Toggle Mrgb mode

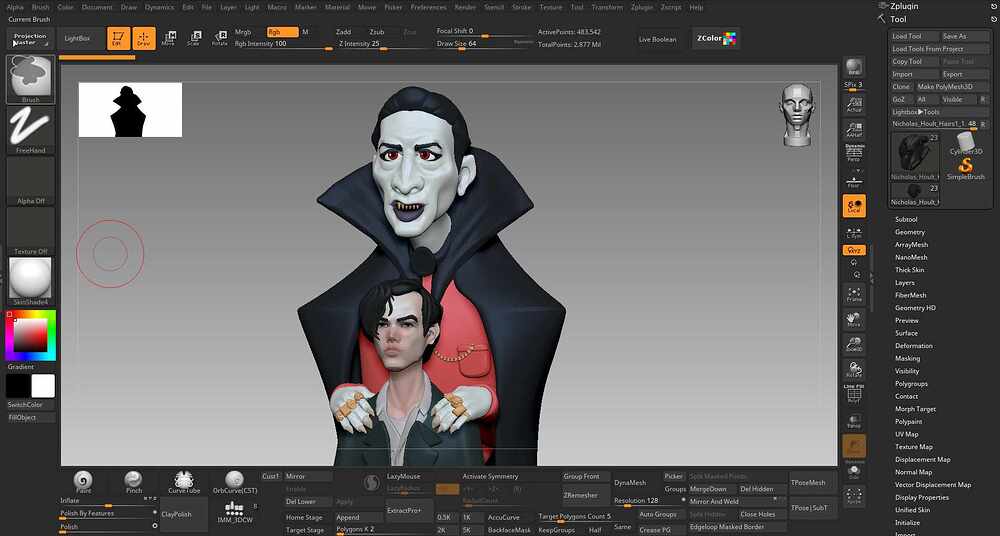click(244, 32)
